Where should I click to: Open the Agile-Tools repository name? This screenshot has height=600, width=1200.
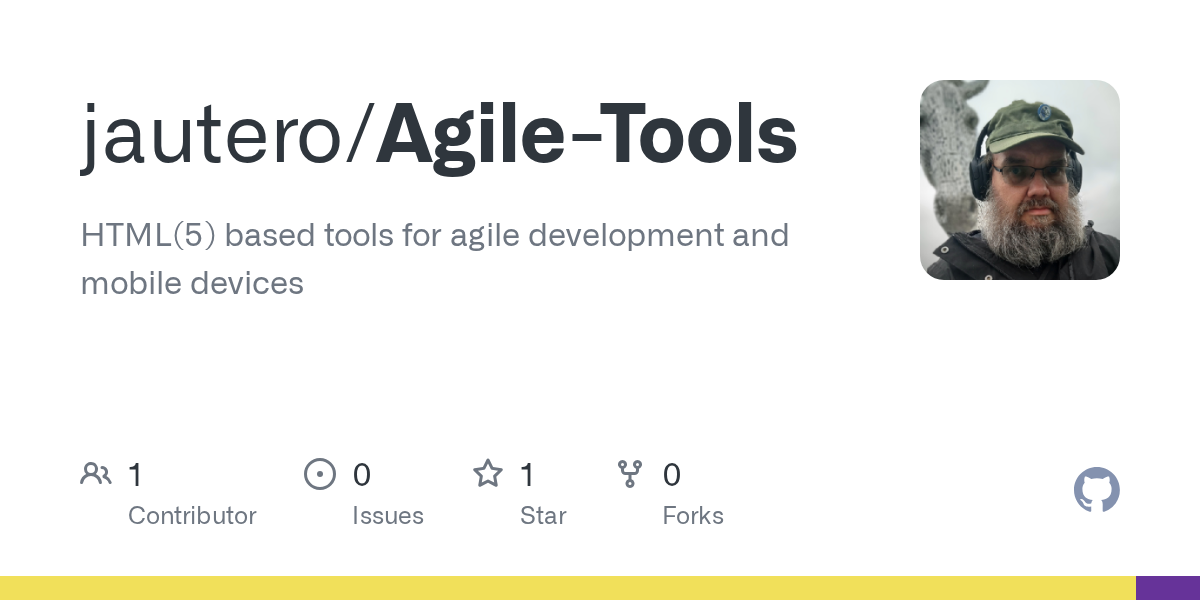click(587, 137)
